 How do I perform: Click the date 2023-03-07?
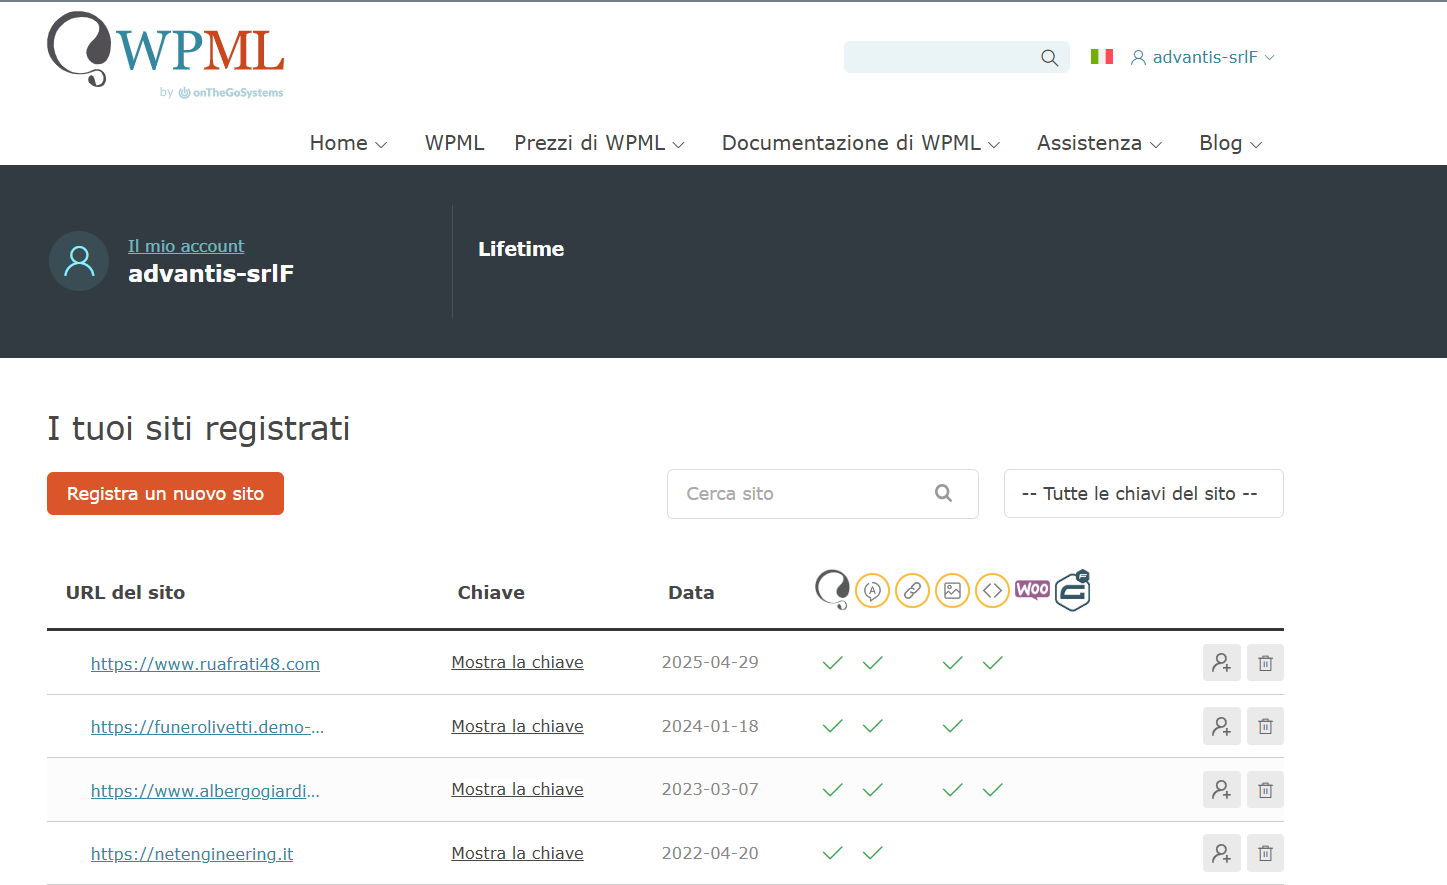click(710, 789)
